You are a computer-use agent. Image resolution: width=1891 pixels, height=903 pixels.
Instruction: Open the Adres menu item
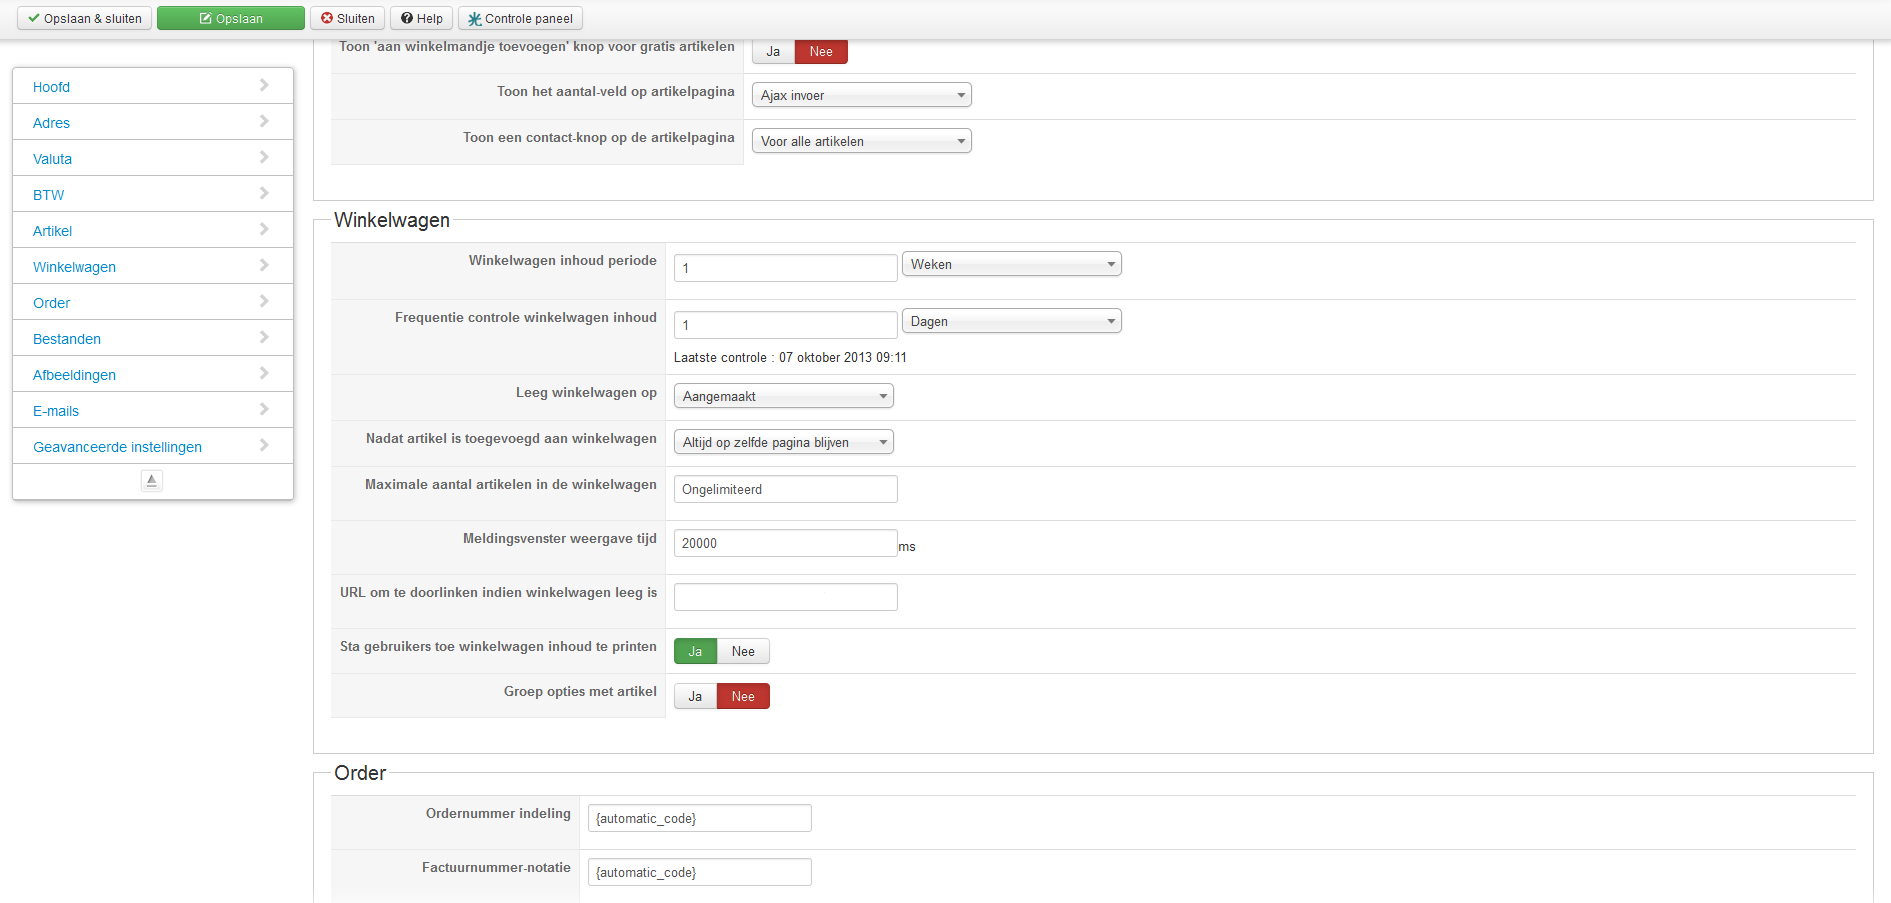[51, 123]
